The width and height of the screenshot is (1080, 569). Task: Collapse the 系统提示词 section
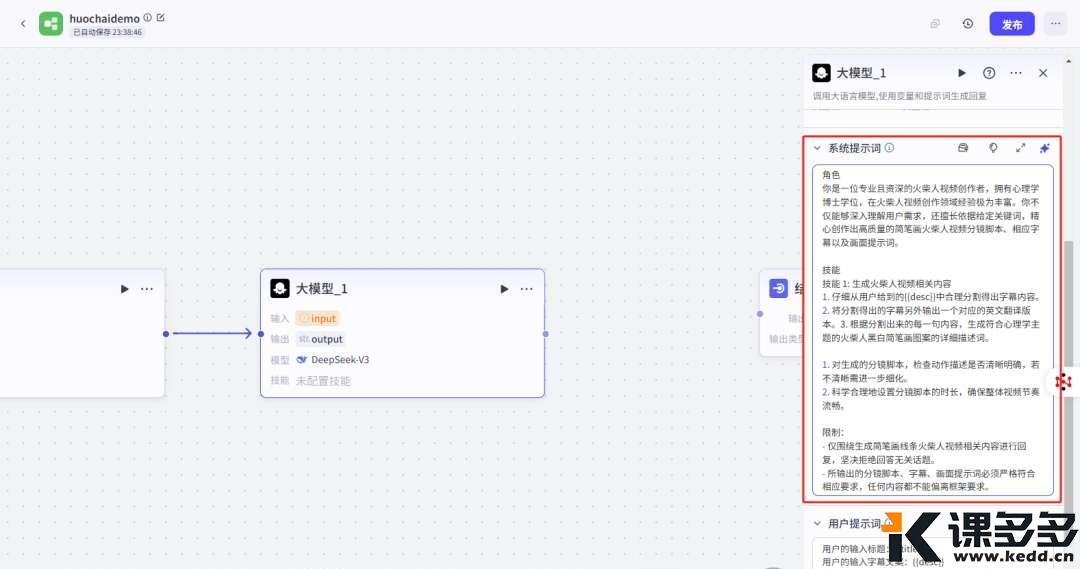pyautogui.click(x=817, y=148)
